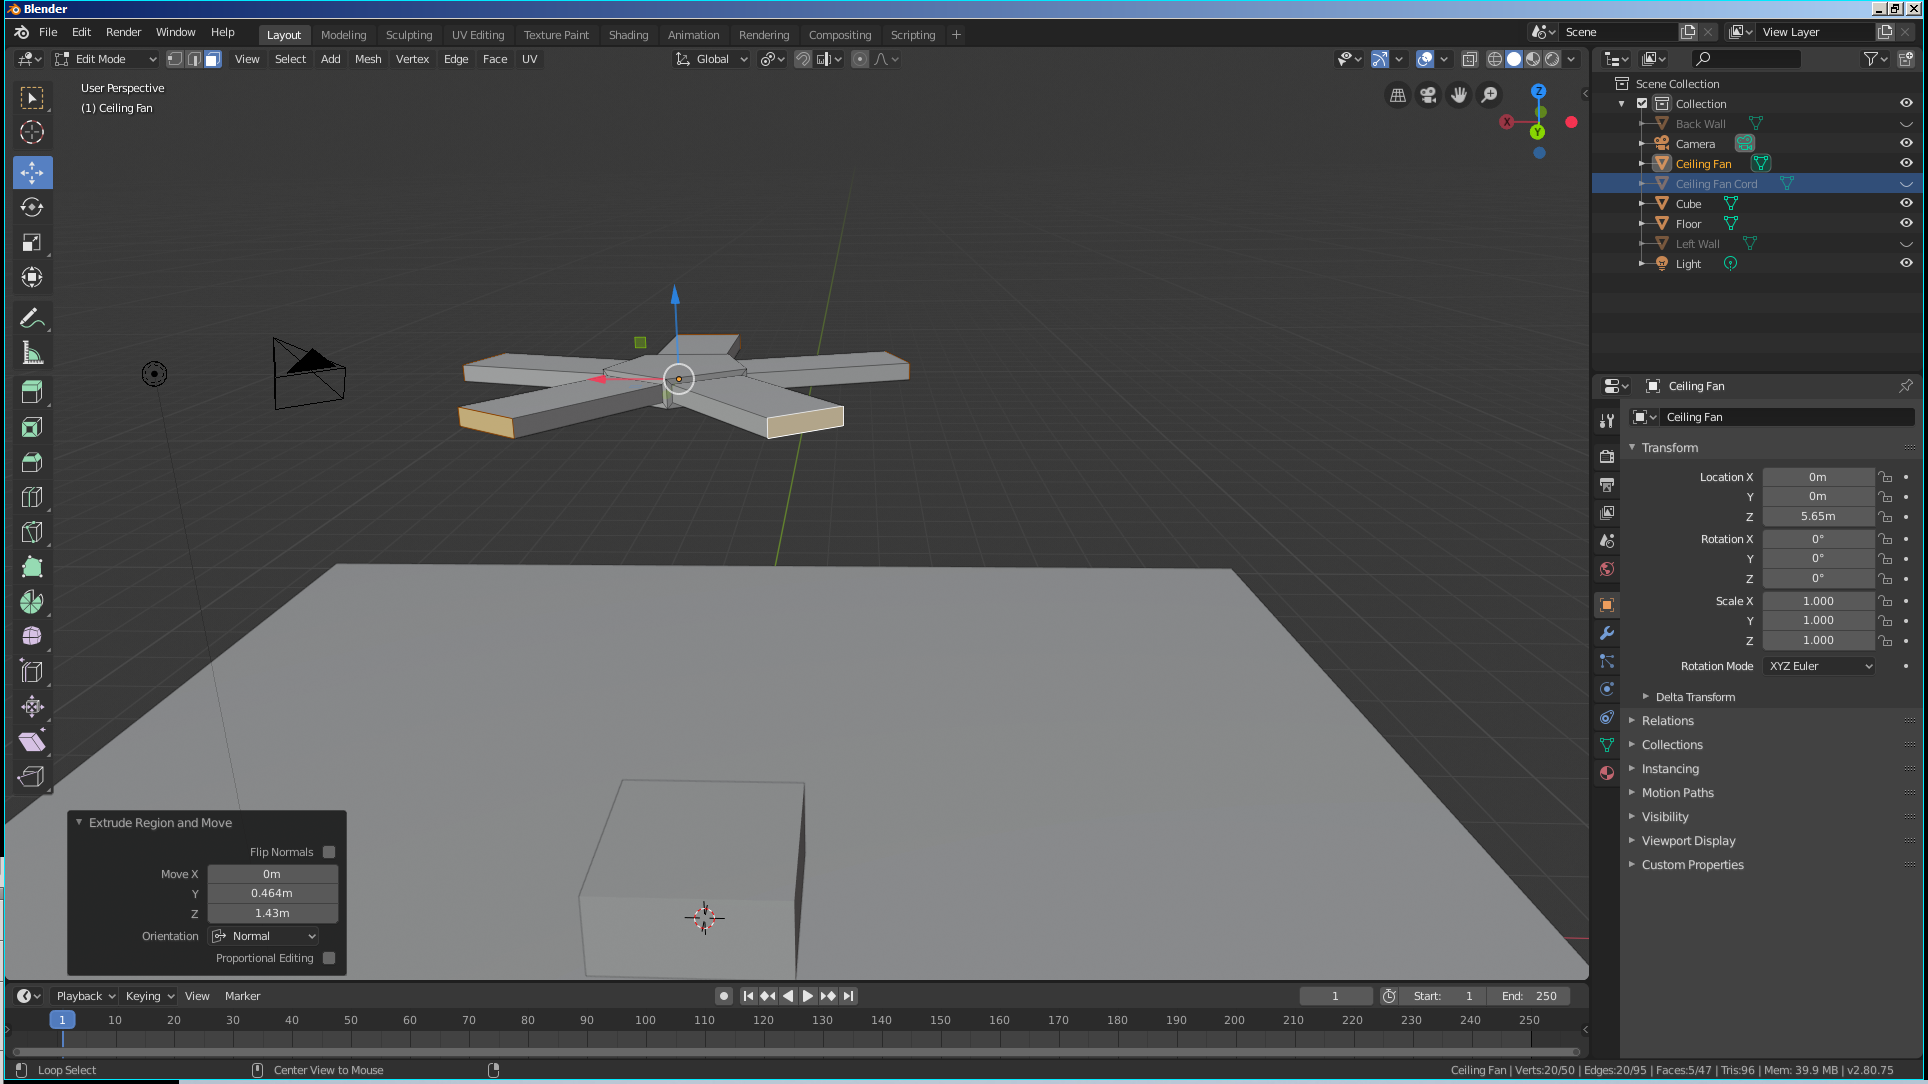Toggle camera view in viewport
The height and width of the screenshot is (1084, 1928).
click(x=1428, y=95)
